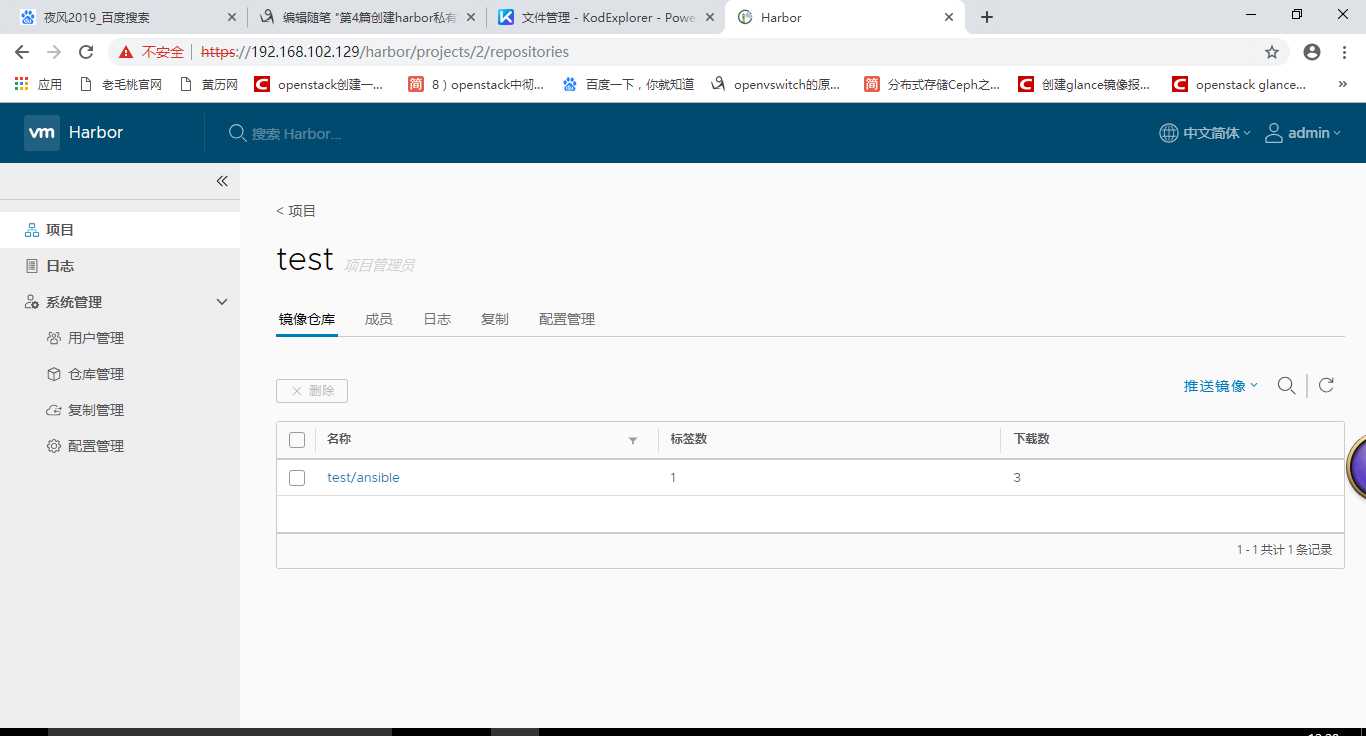The height and width of the screenshot is (736, 1366).
Task: Open the 创建glance镜像报 bookmark
Action: (1085, 85)
